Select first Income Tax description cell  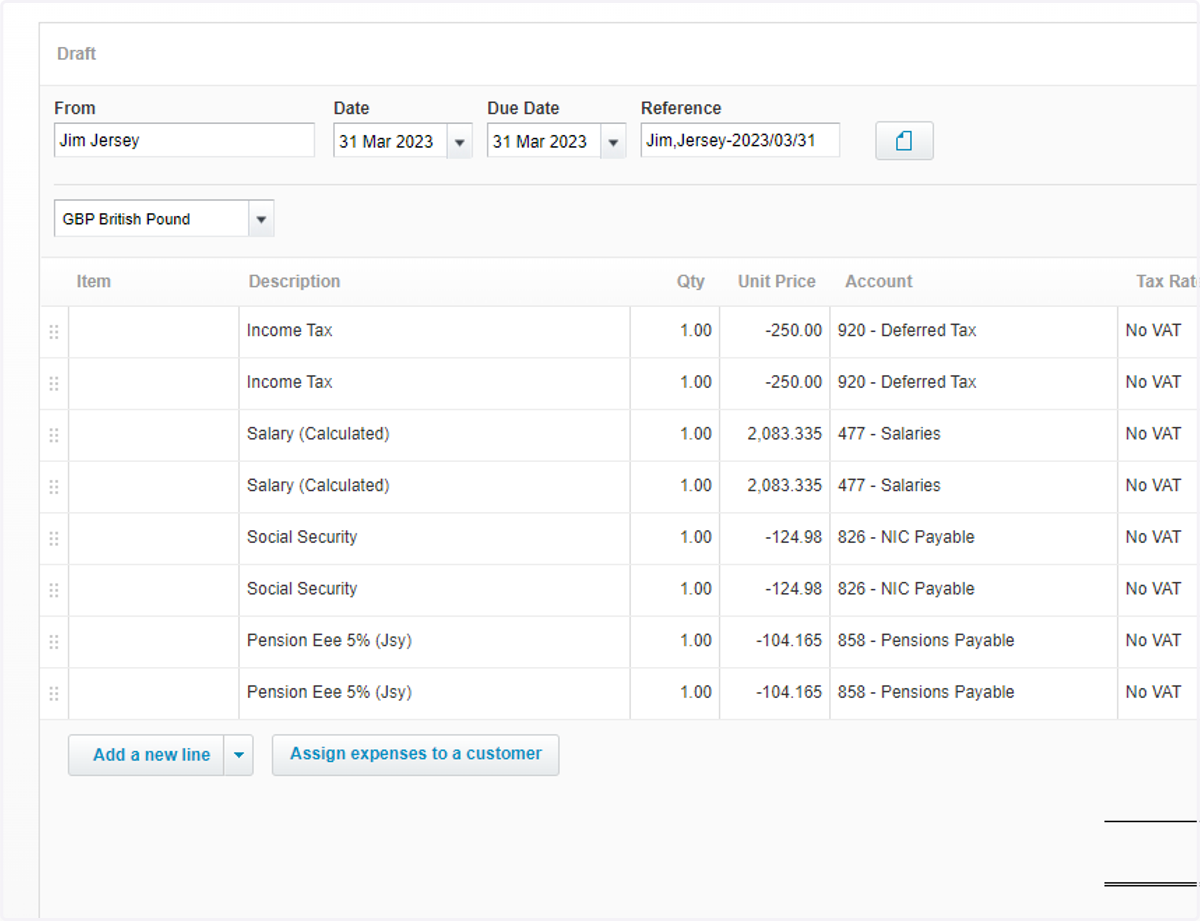click(x=434, y=331)
